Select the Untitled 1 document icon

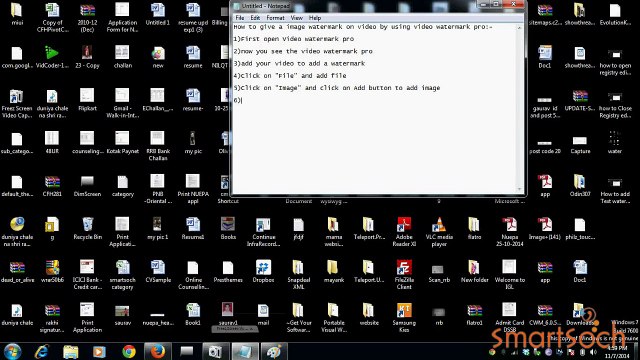pyautogui.click(x=158, y=14)
